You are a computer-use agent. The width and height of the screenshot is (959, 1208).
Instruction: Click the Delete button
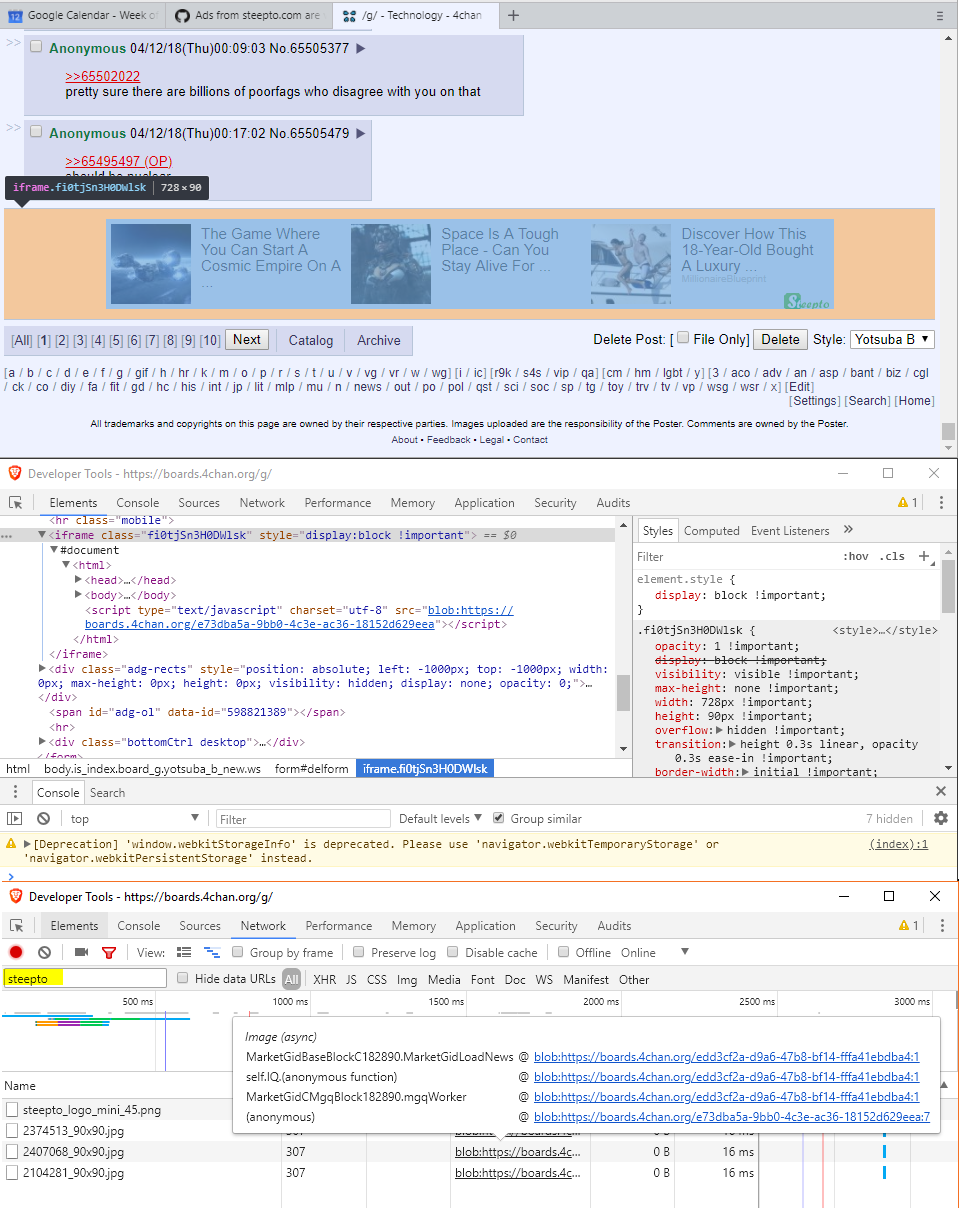click(x=780, y=340)
